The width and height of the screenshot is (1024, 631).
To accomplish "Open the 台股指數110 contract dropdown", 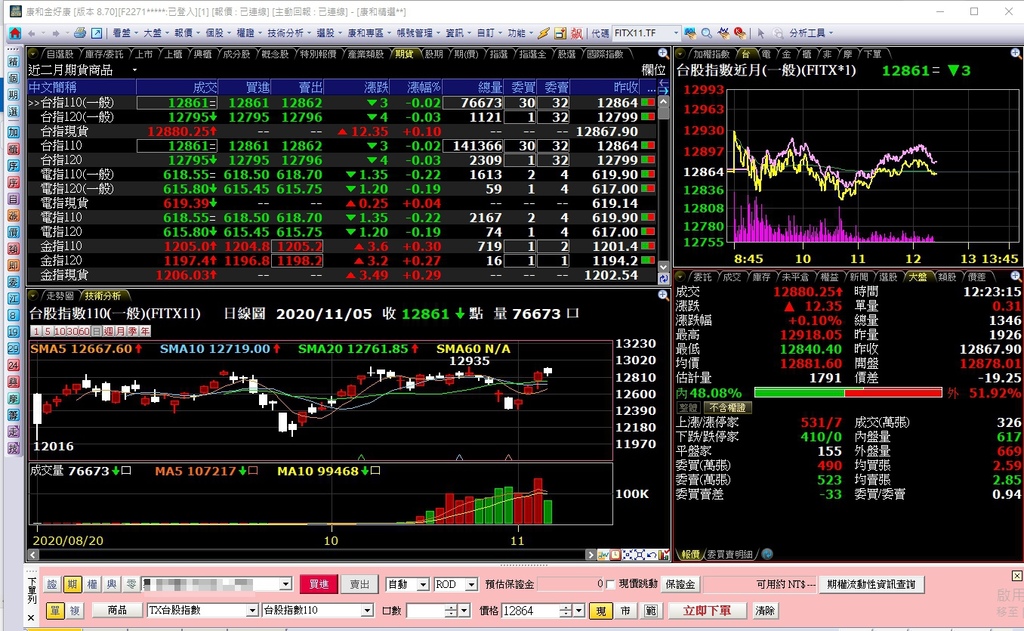I will tap(368, 611).
